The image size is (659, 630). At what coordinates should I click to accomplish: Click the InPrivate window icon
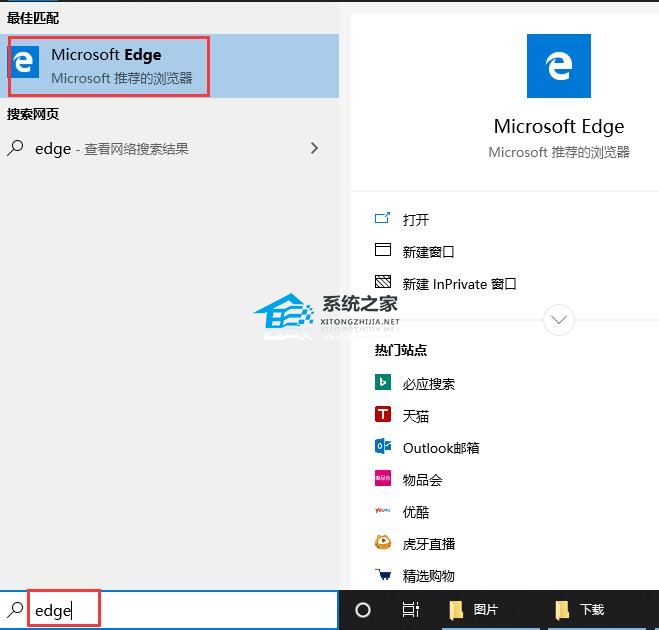coord(382,282)
